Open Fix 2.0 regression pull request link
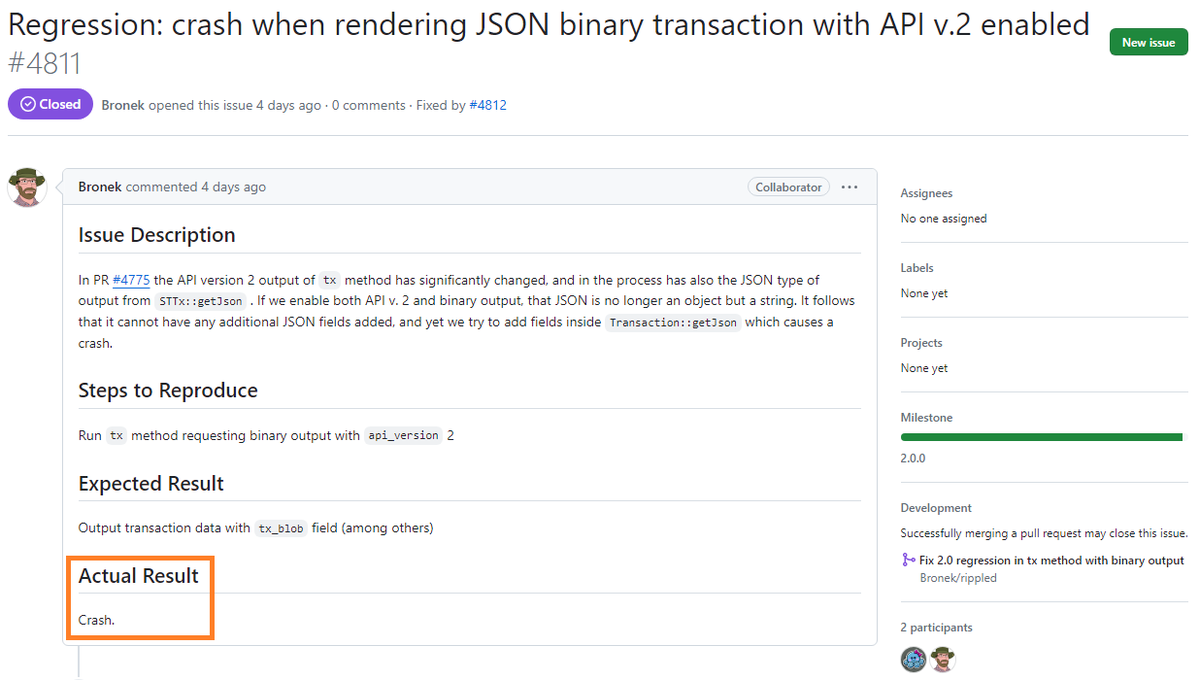The width and height of the screenshot is (1200, 680). pos(1052,560)
